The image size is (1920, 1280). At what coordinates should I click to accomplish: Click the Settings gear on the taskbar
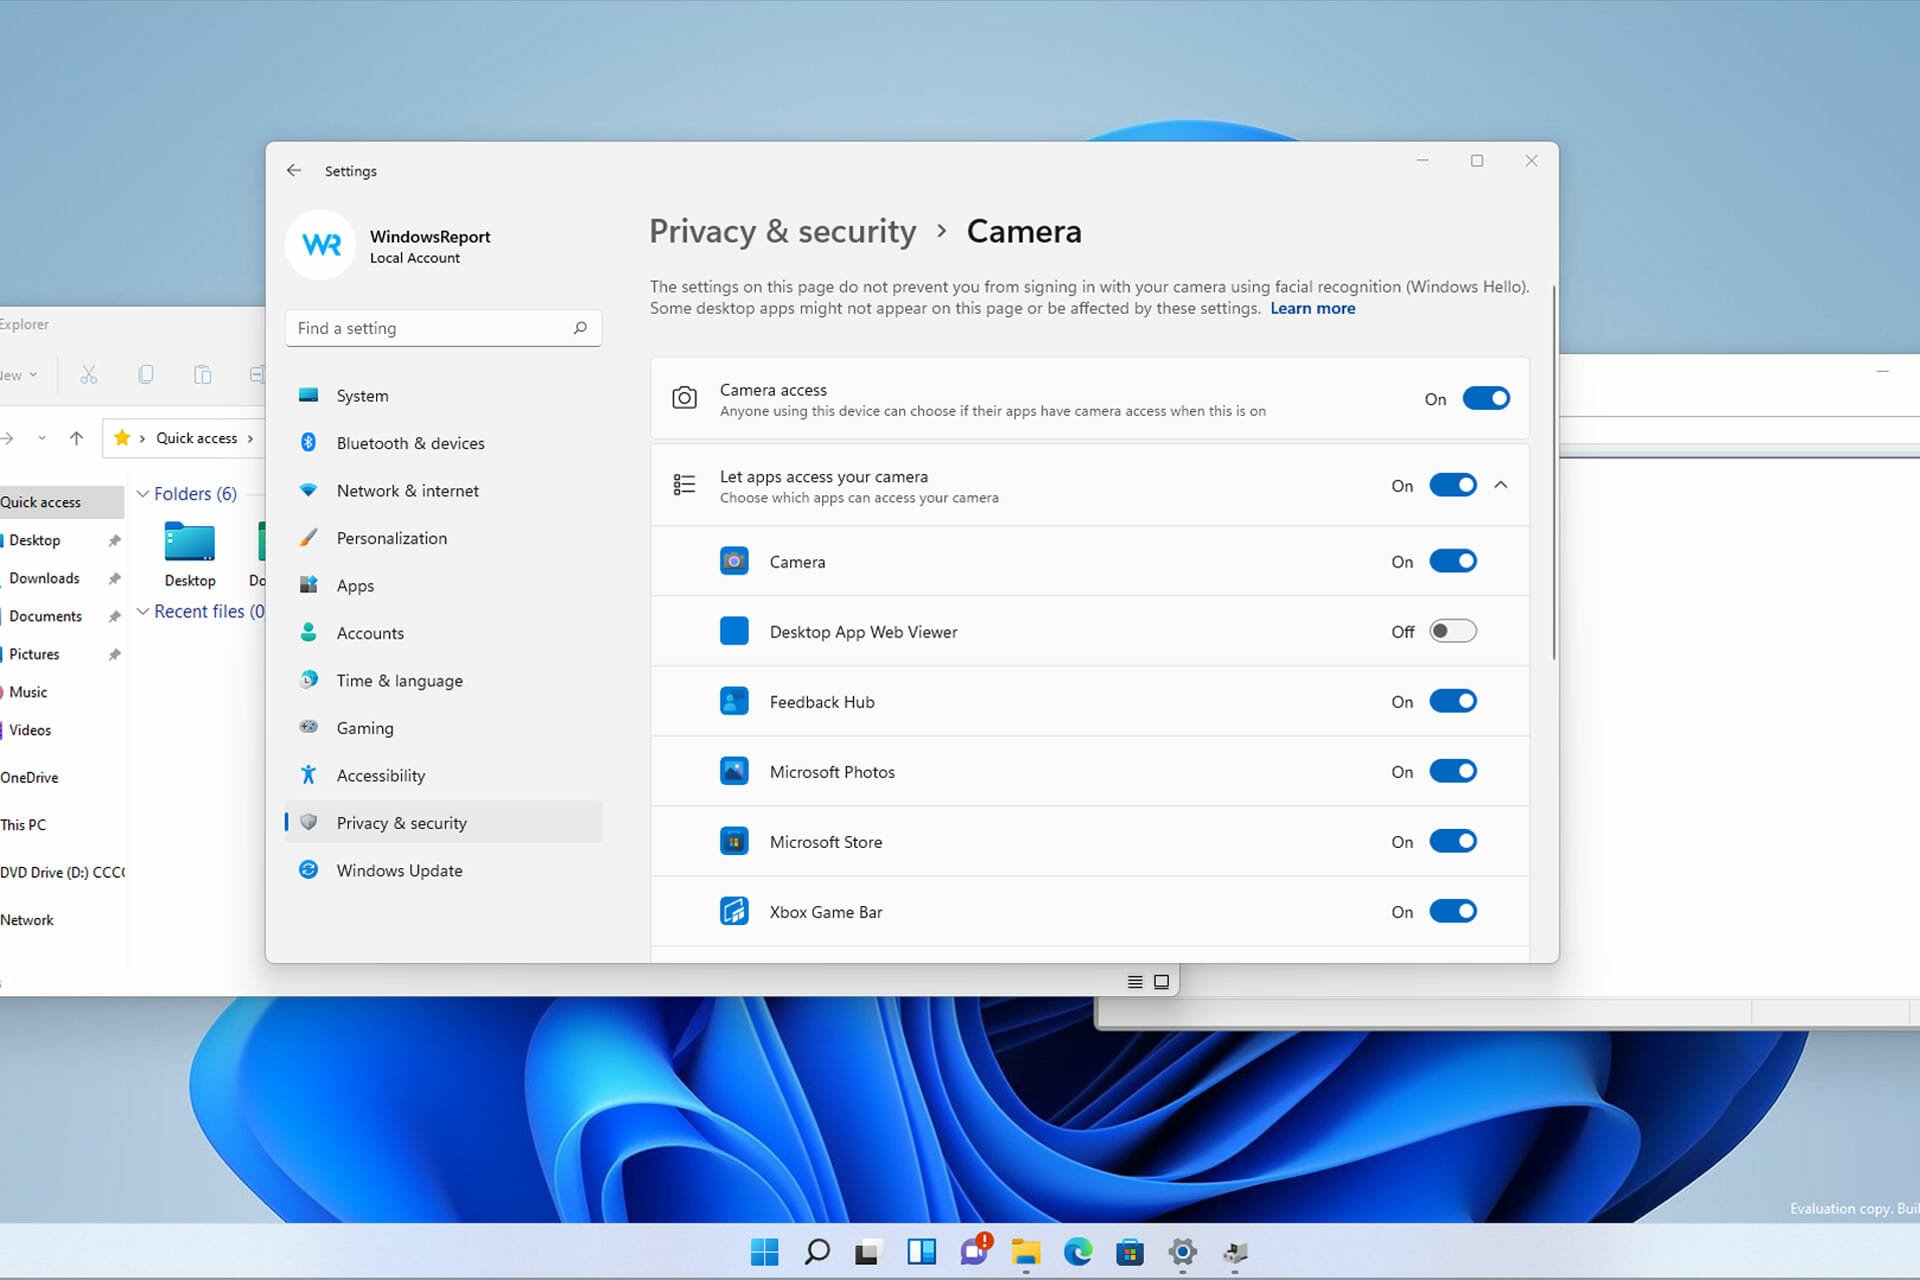[1182, 1252]
